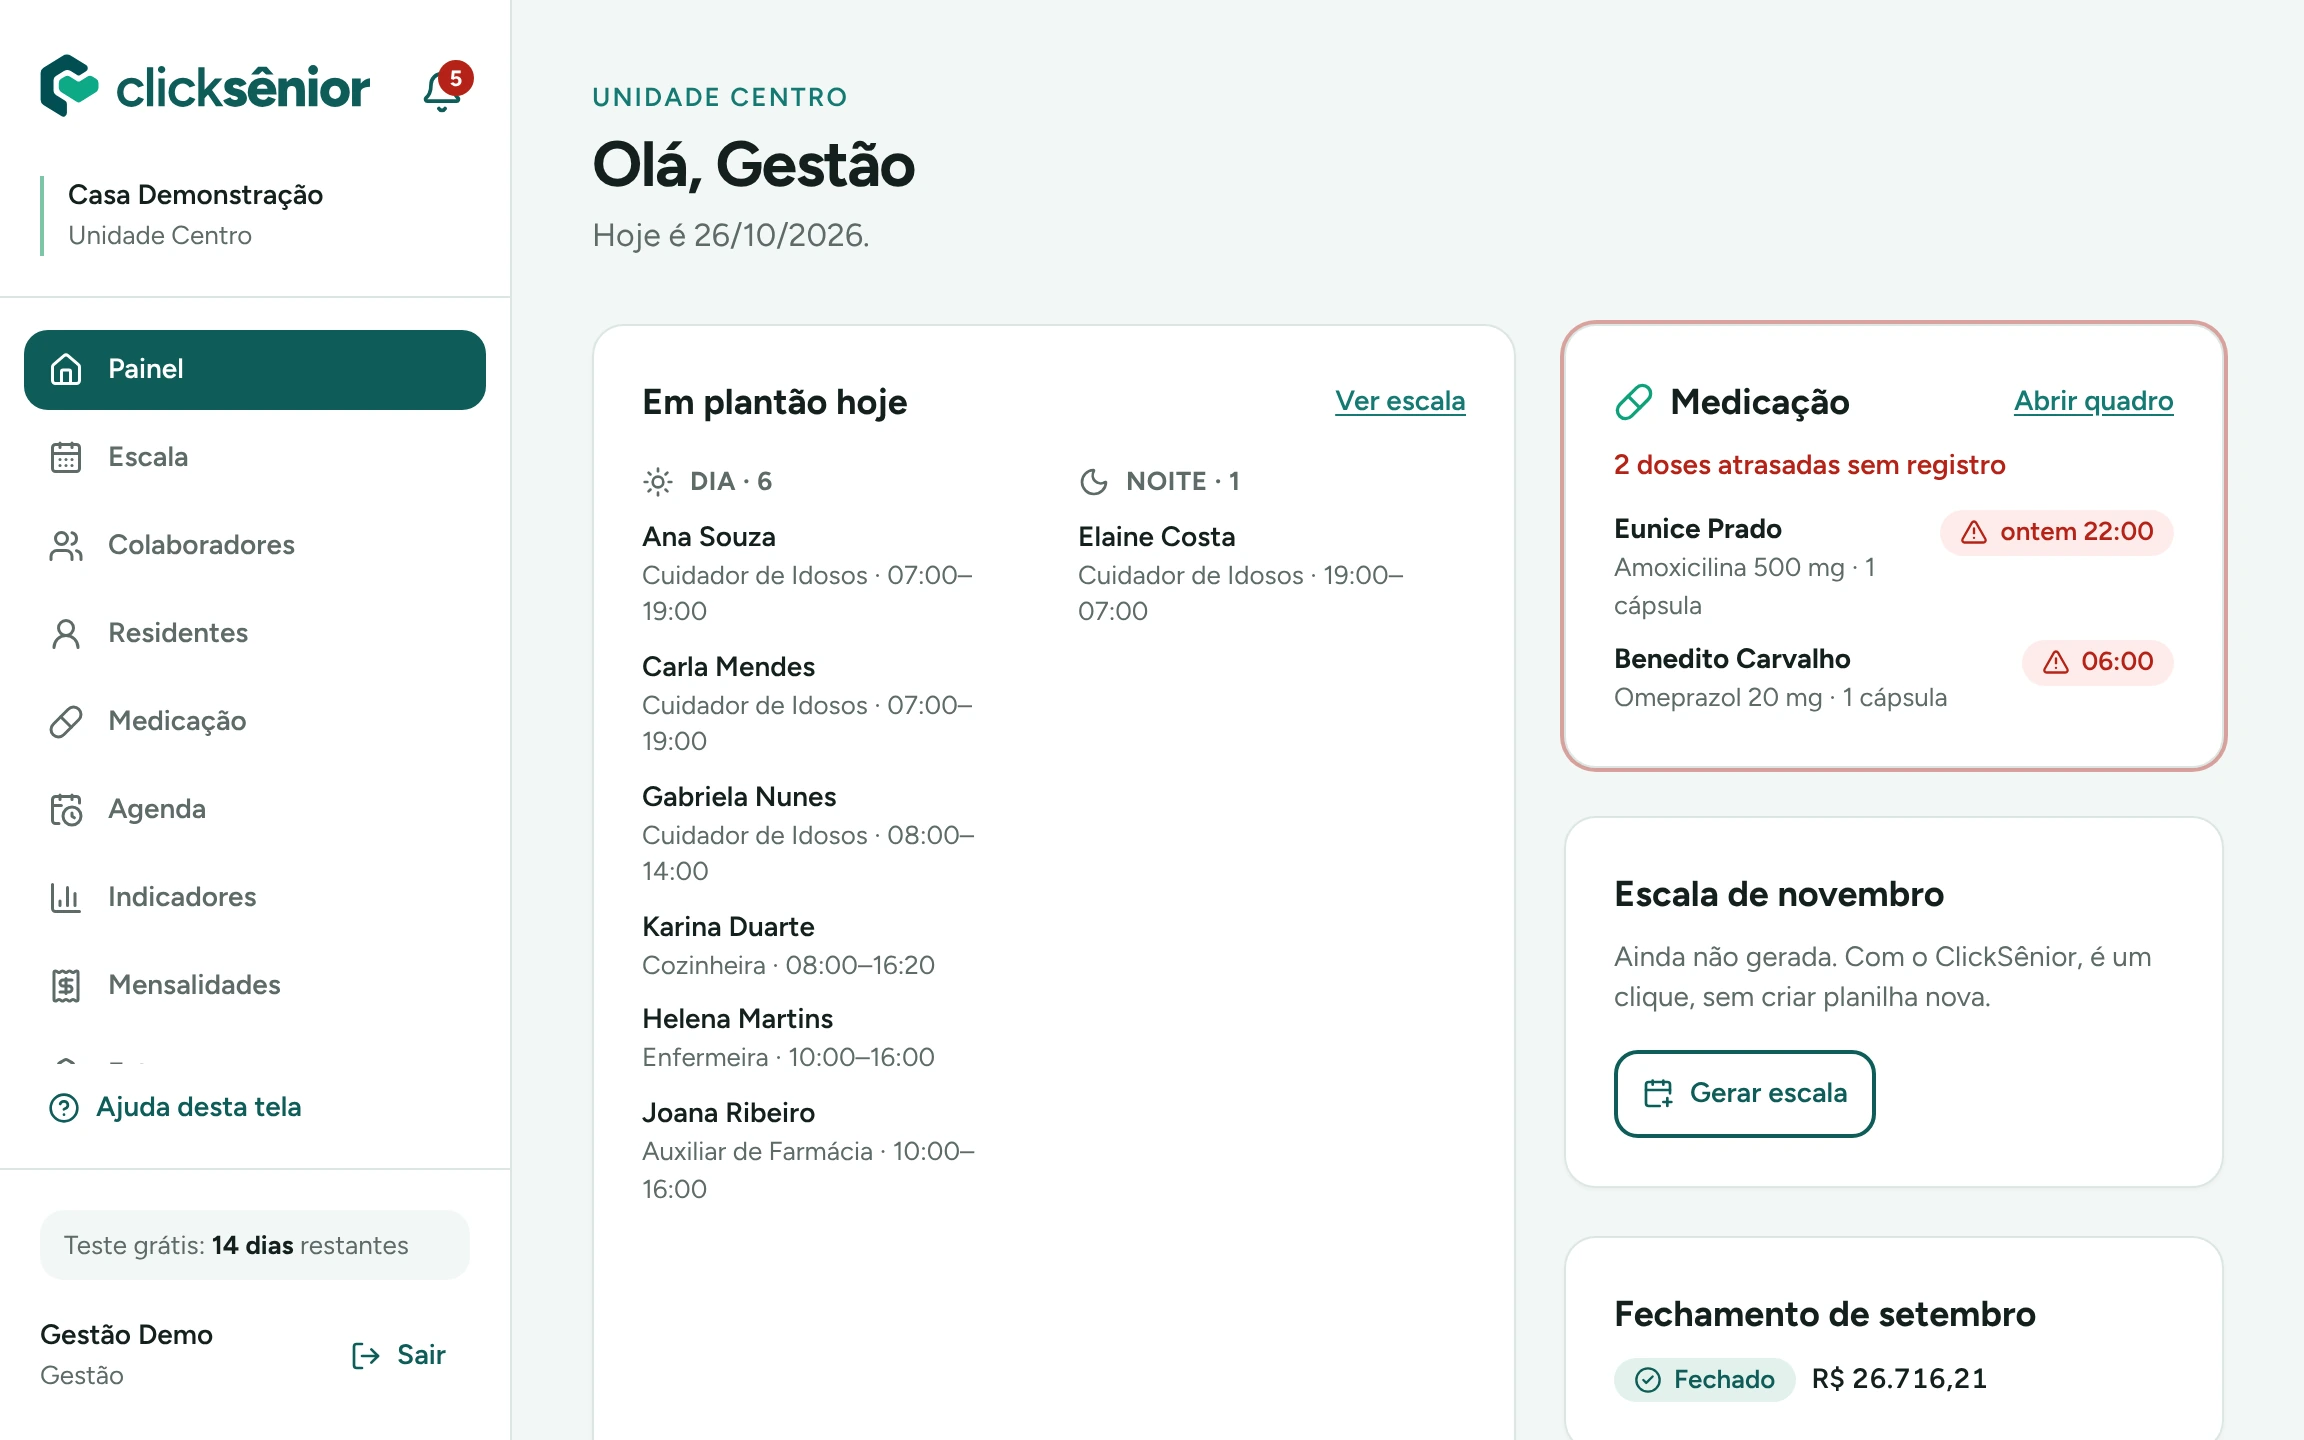Viewport: 2304px width, 1440px height.
Task: Click the Teste grátis 14 dias banner
Action: click(255, 1245)
